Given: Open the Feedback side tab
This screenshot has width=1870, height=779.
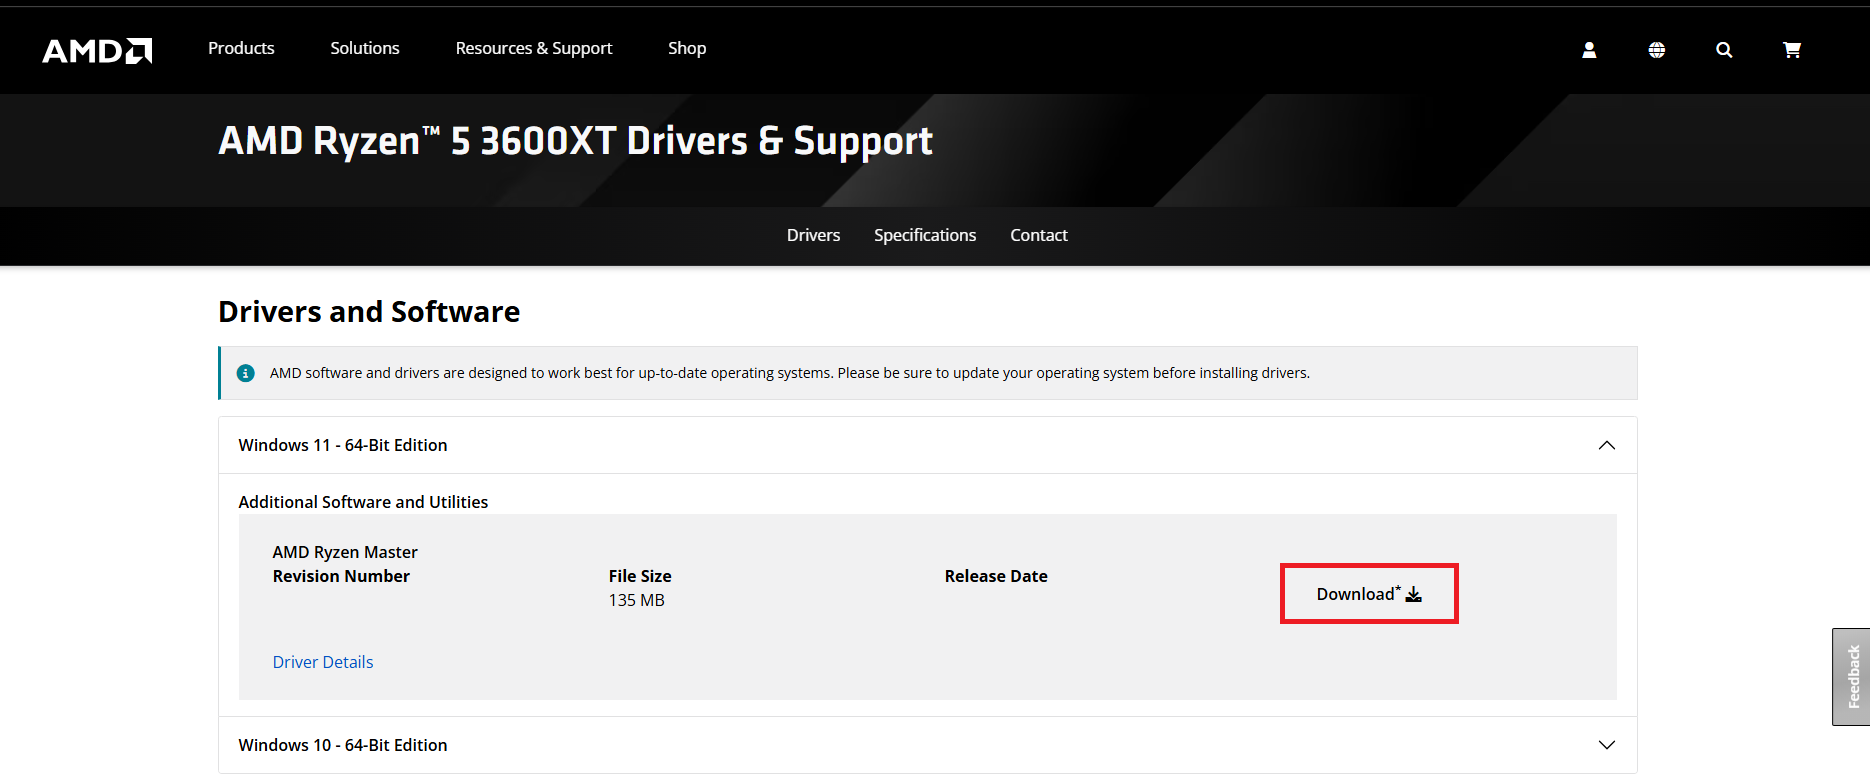Looking at the screenshot, I should tap(1852, 677).
